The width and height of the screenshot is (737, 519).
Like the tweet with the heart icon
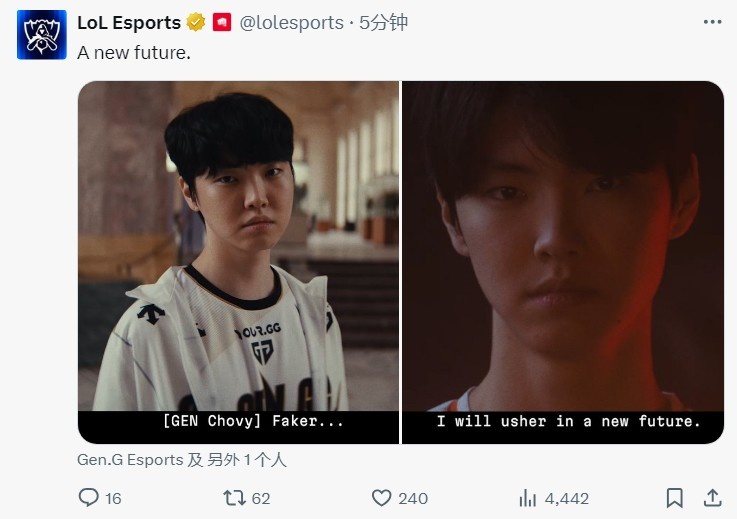(x=382, y=498)
